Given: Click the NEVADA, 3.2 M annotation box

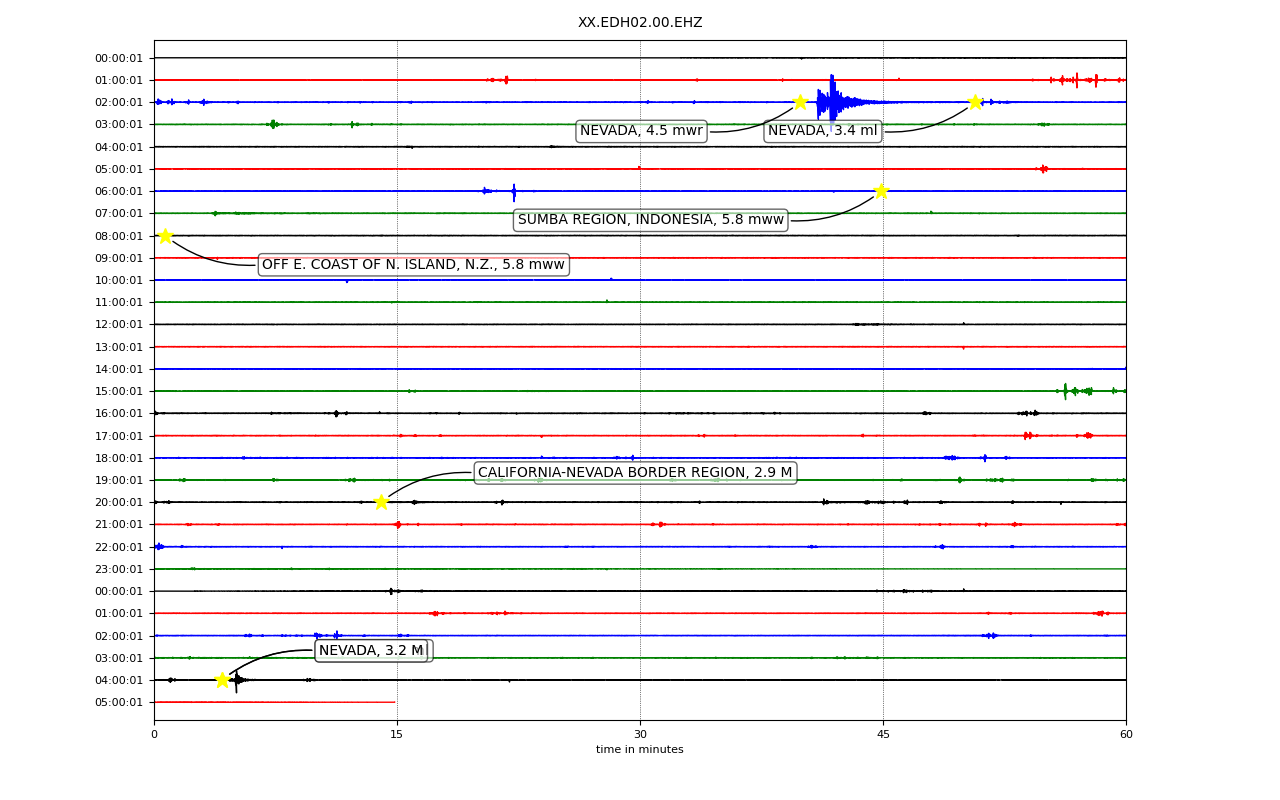Looking at the screenshot, I should [x=371, y=651].
